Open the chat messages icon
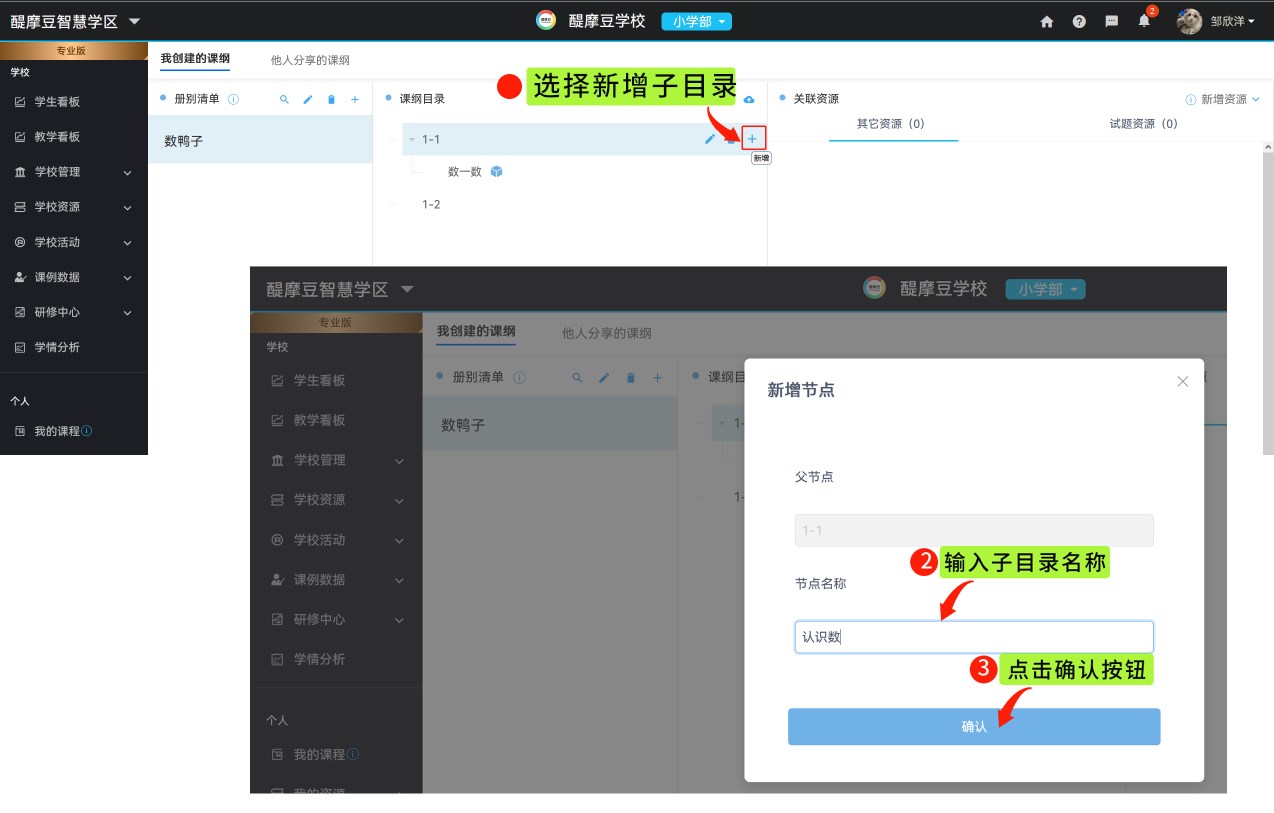This screenshot has height=813, width=1274. coord(1111,21)
